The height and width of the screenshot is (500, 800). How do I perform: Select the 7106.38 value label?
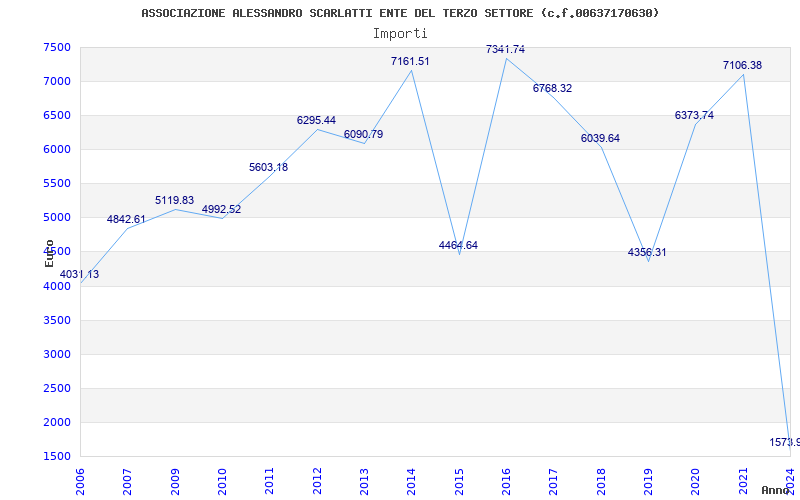(x=742, y=66)
